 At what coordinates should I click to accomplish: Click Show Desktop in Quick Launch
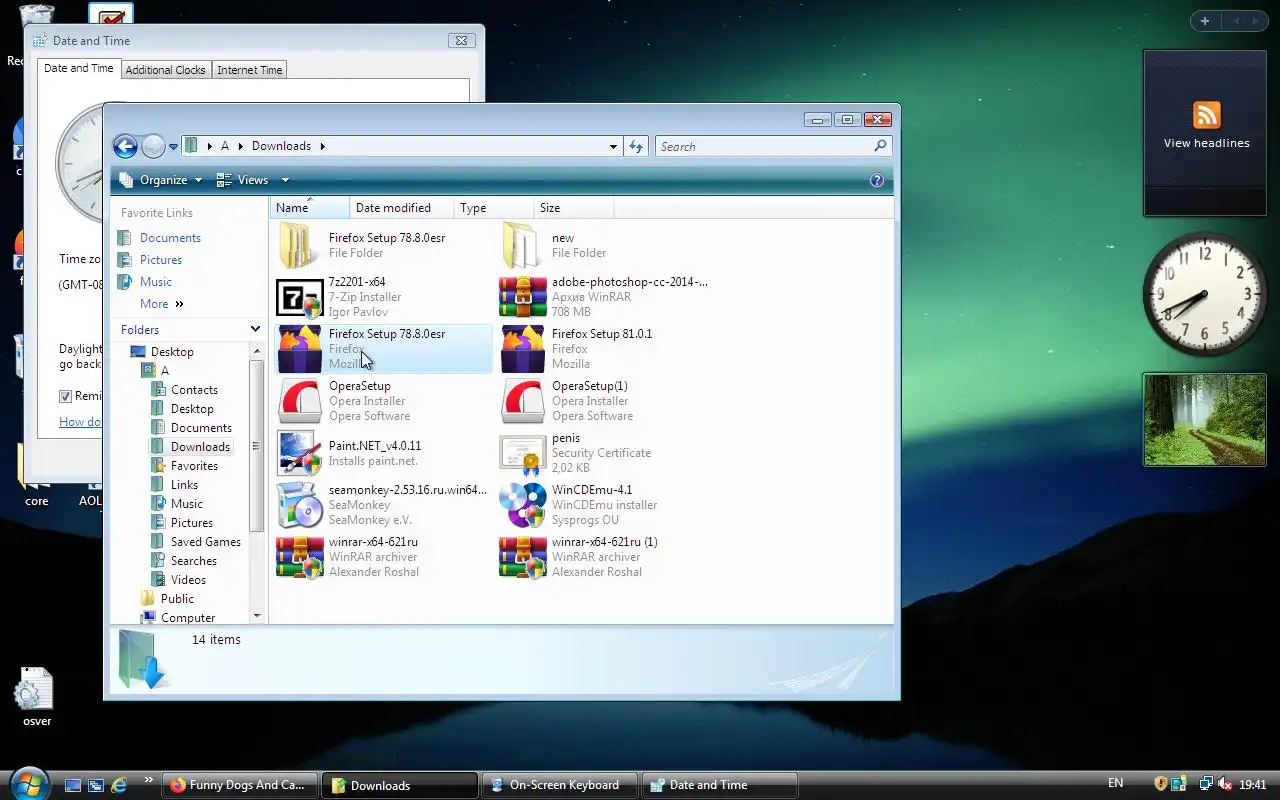point(73,785)
